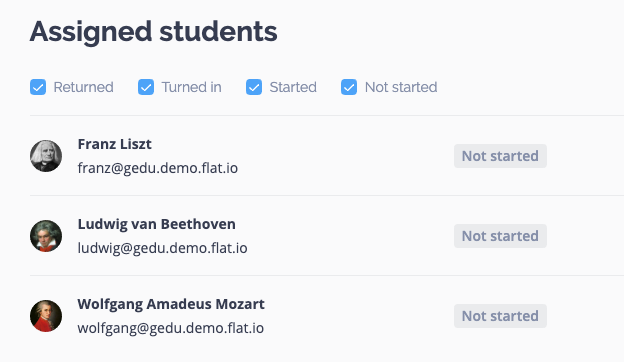Open the Franz Liszt student name

click(115, 144)
